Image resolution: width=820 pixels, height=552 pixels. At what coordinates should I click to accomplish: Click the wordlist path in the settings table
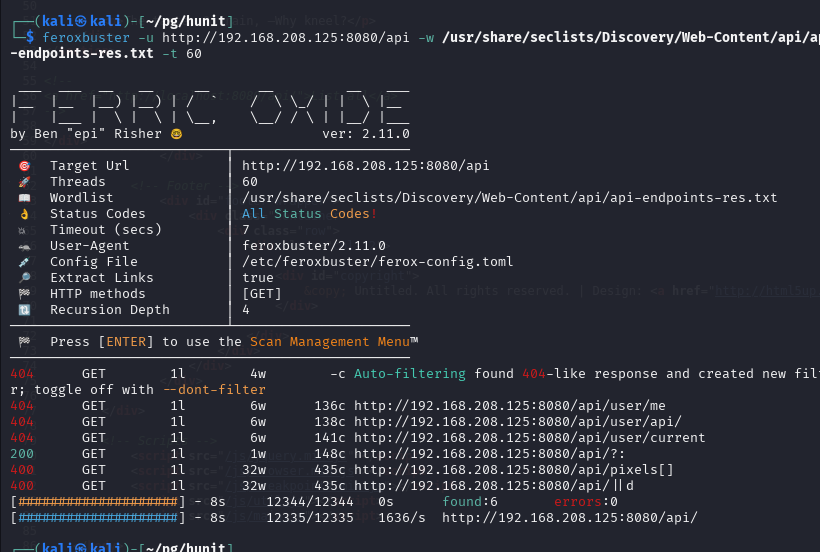point(509,198)
